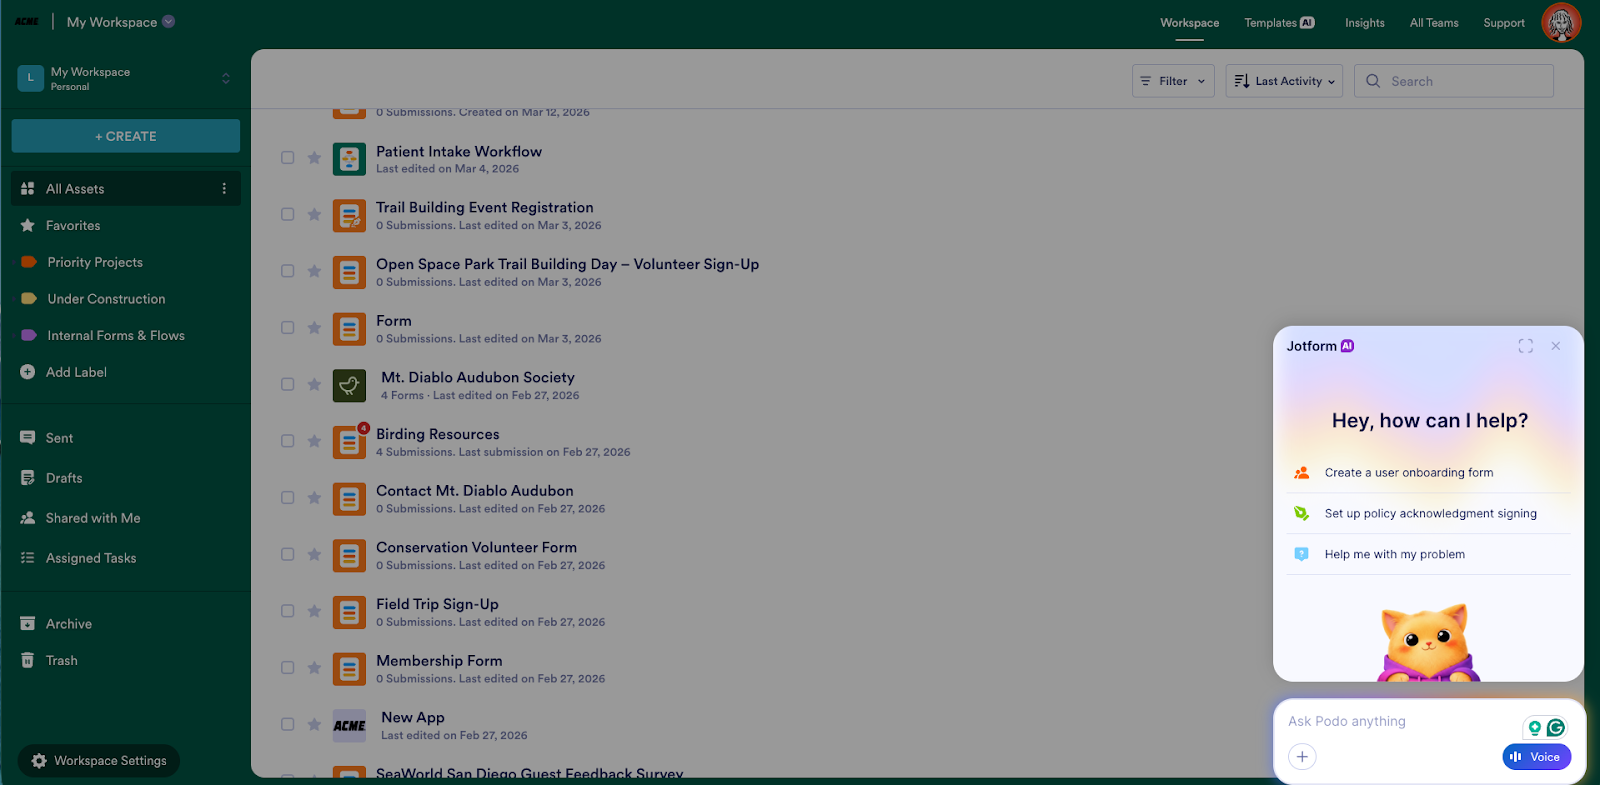This screenshot has width=1600, height=785.
Task: Click the purple Internal Forms & Flows tag
Action: (x=29, y=336)
